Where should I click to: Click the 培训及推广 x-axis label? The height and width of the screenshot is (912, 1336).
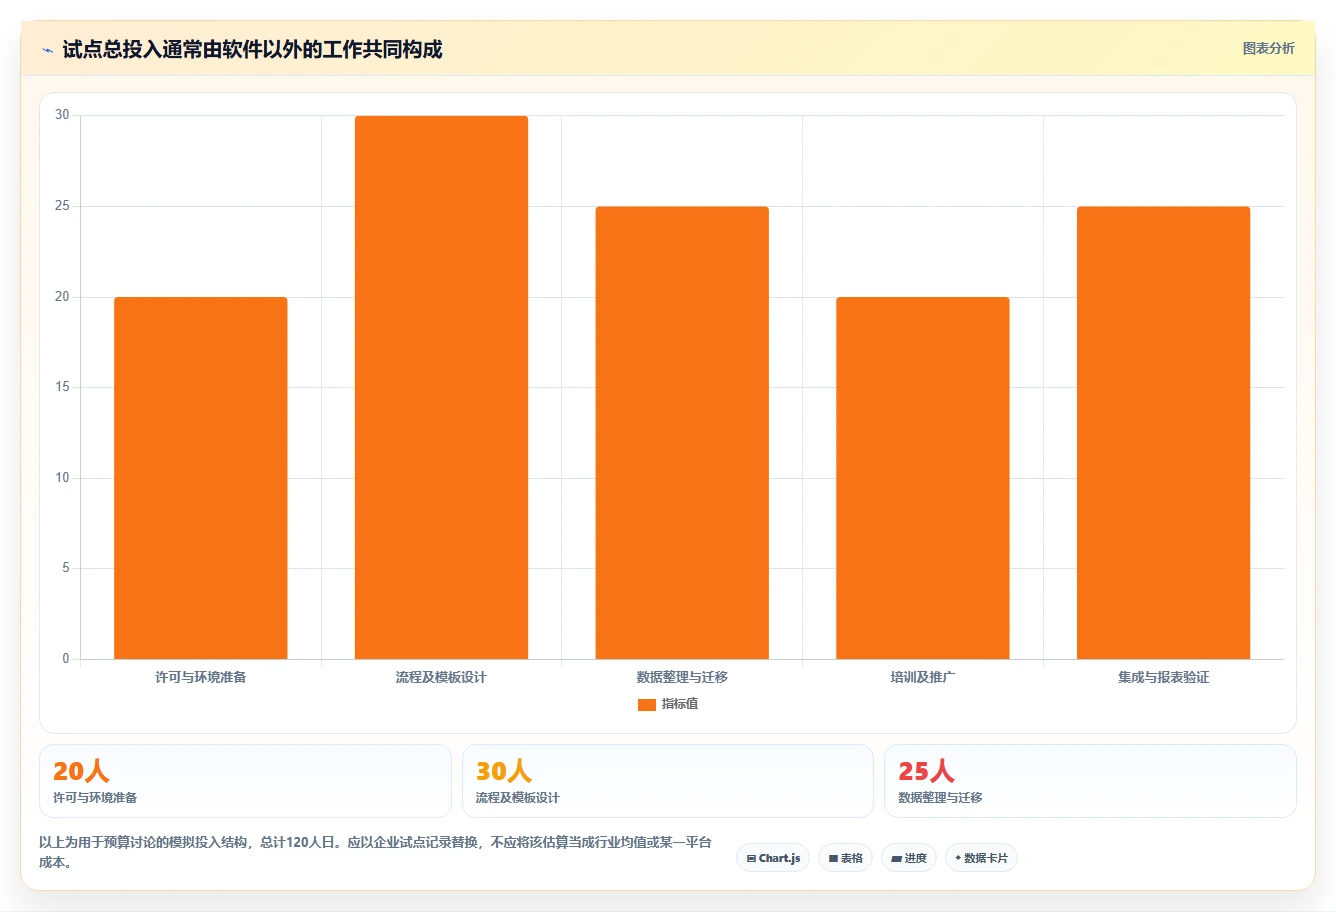tap(923, 677)
